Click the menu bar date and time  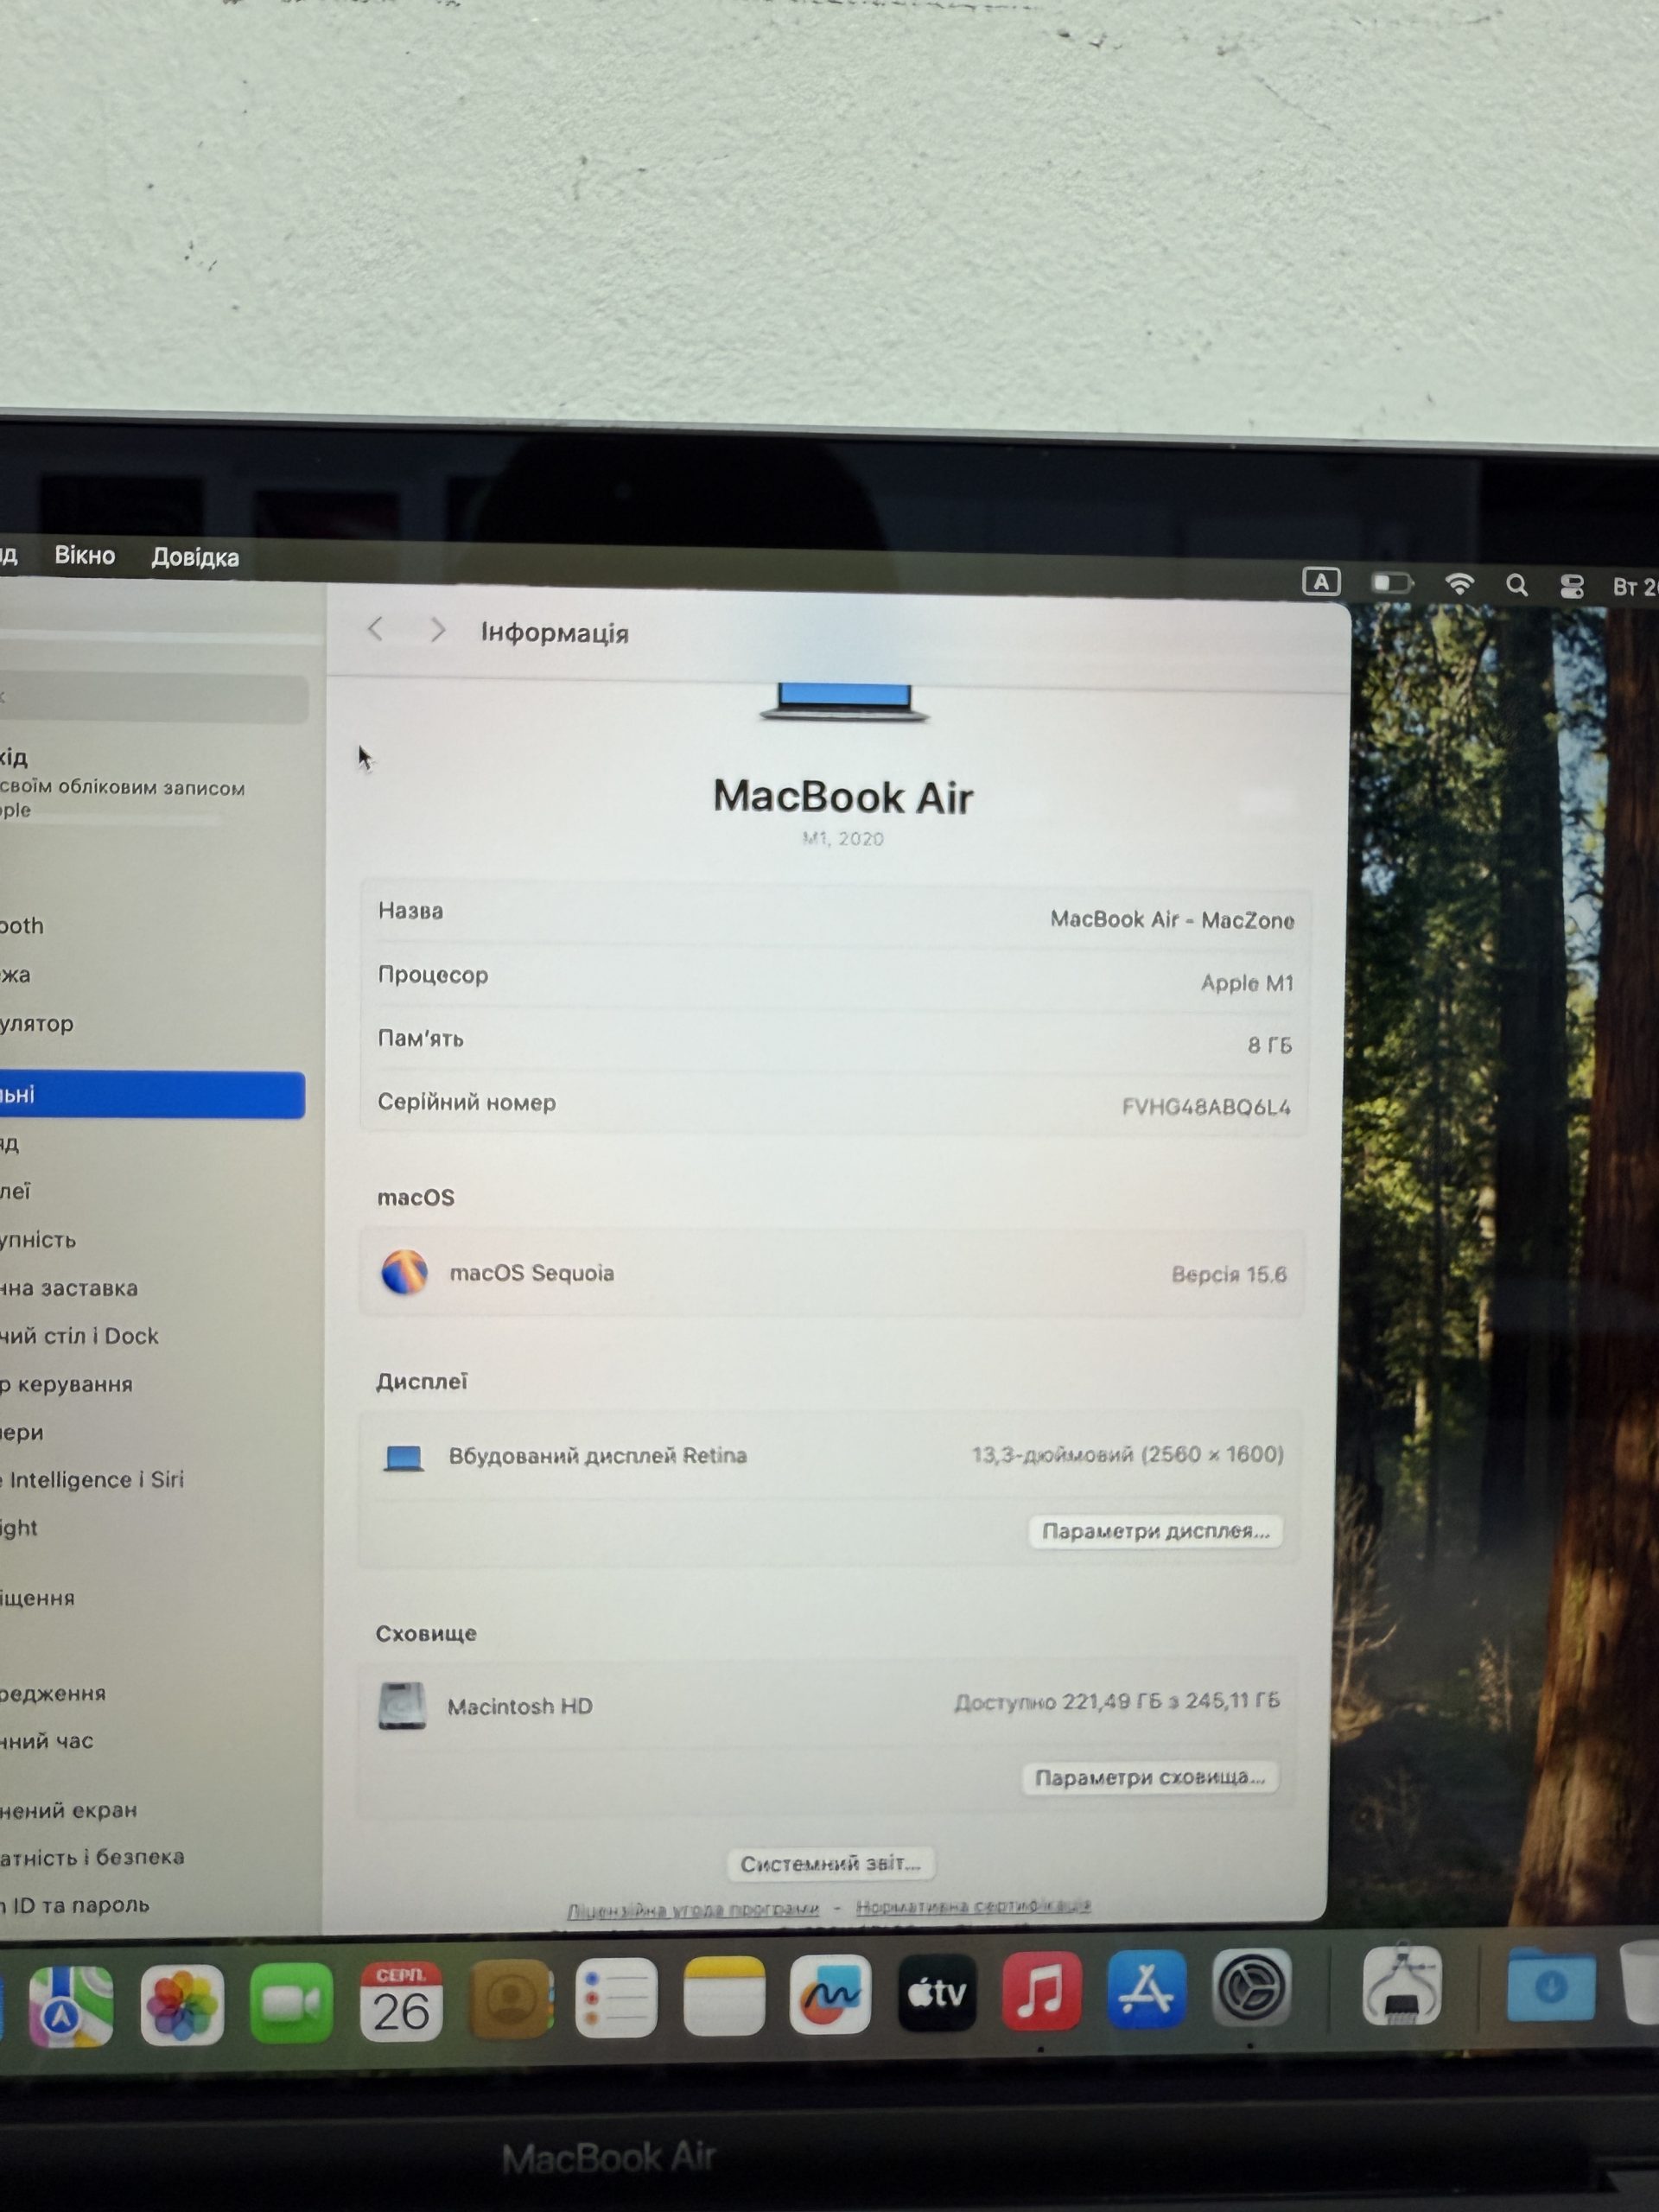point(1635,587)
